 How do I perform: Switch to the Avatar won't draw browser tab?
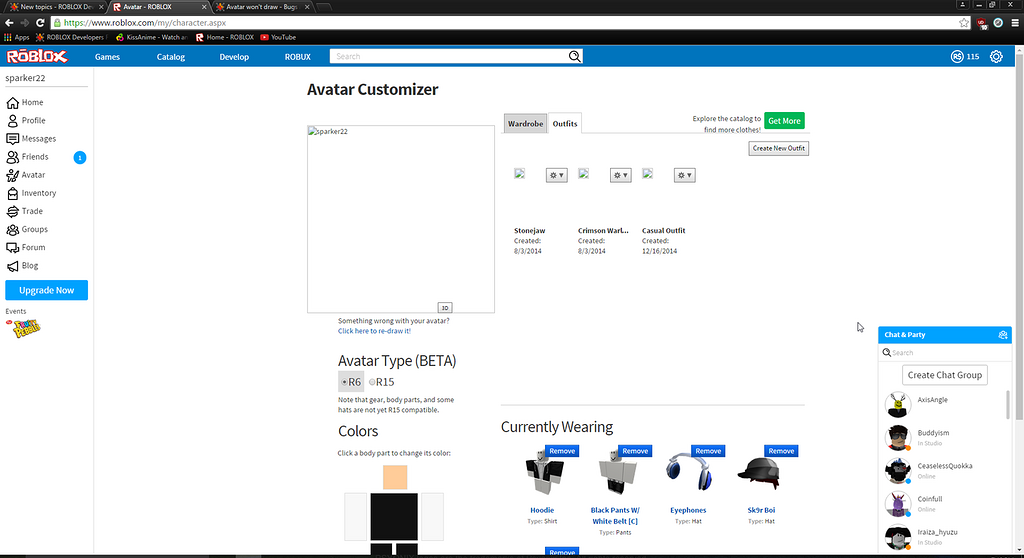[261, 7]
